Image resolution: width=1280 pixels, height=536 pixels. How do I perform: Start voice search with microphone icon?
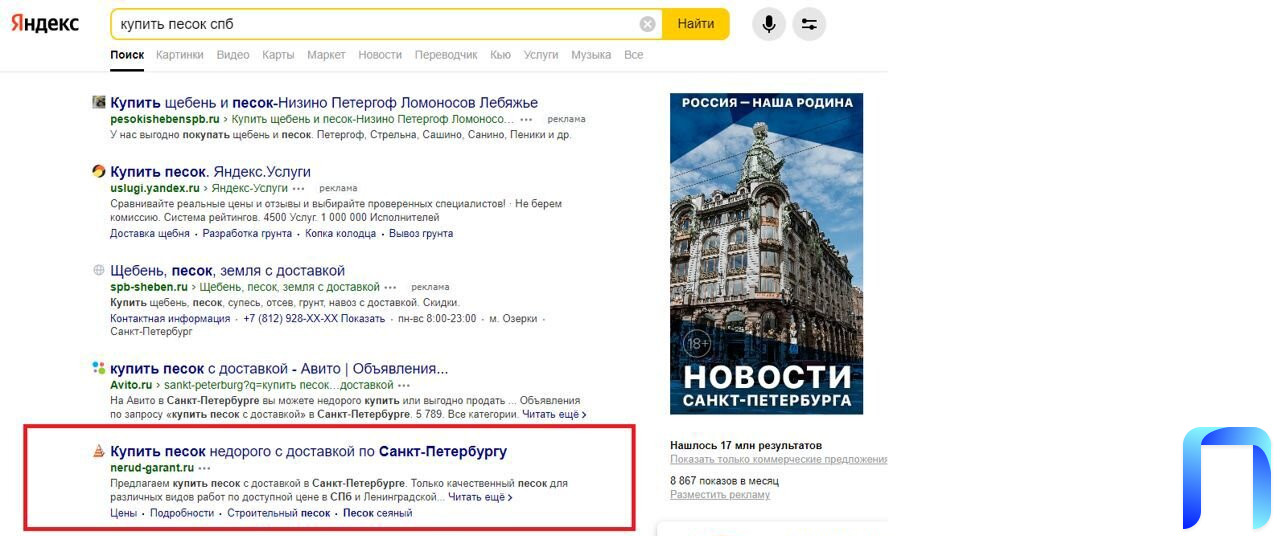click(768, 24)
